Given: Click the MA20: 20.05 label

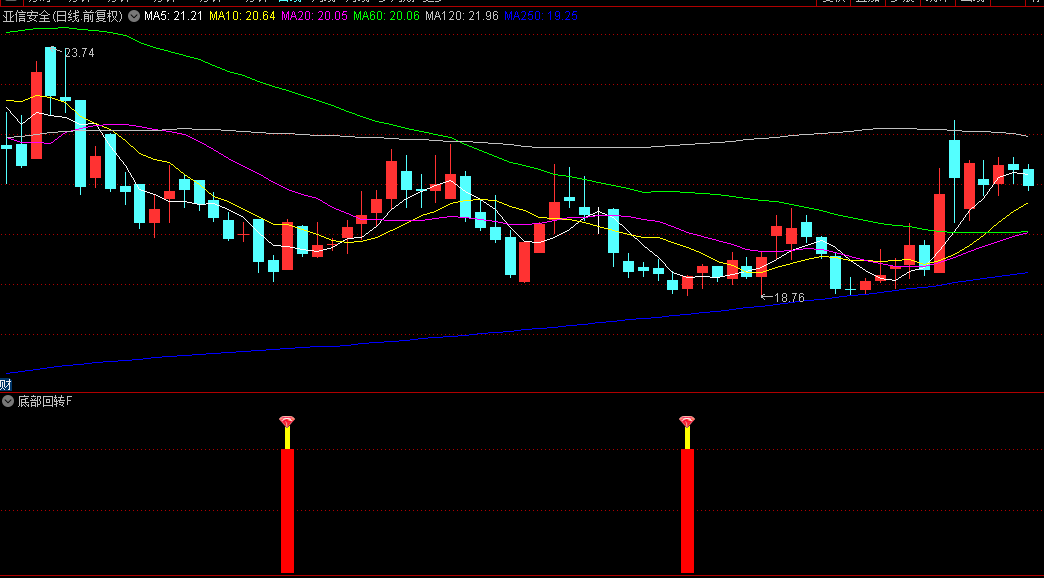Looking at the screenshot, I should click(x=314, y=16).
